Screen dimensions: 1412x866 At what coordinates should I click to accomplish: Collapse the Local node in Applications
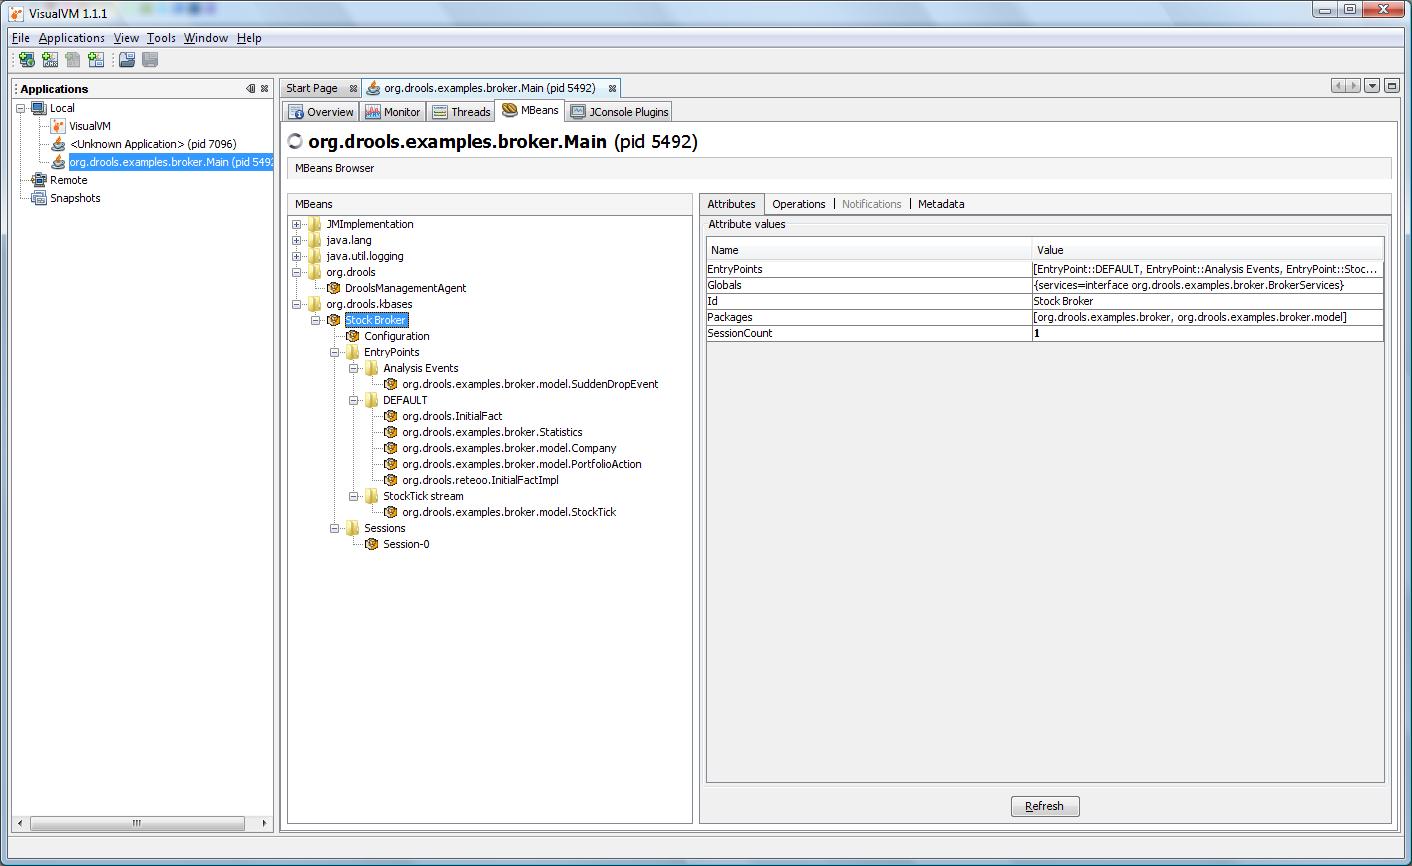click(21, 108)
